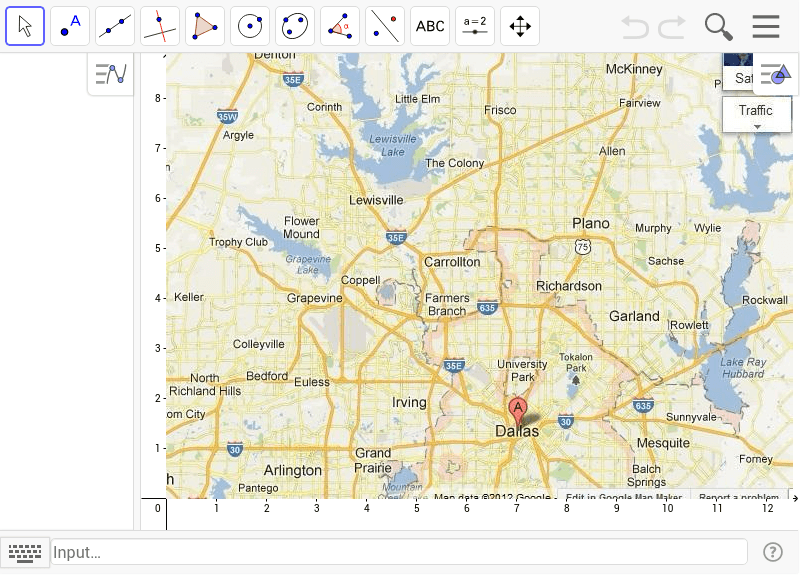Click the Plano label on map
Viewport: 800px width, 575px height.
click(591, 223)
